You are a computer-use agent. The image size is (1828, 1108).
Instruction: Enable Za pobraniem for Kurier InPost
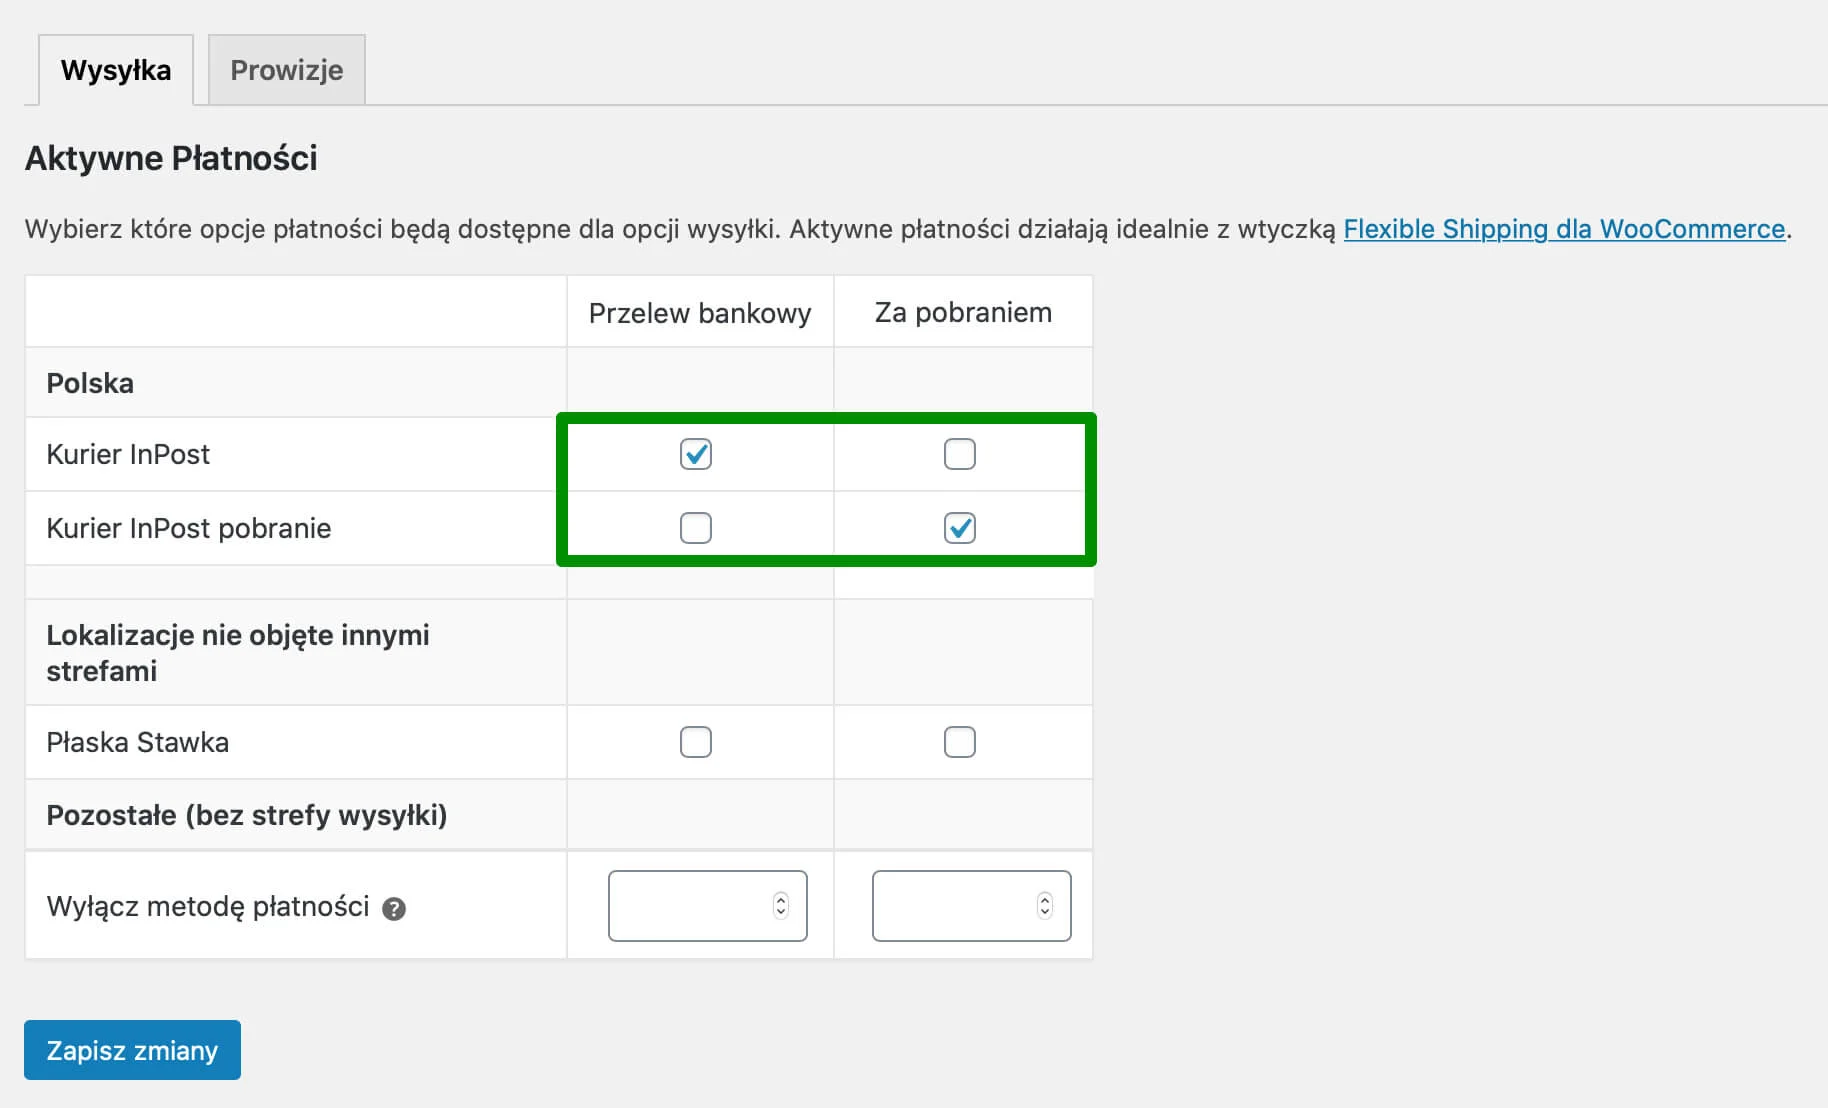960,454
